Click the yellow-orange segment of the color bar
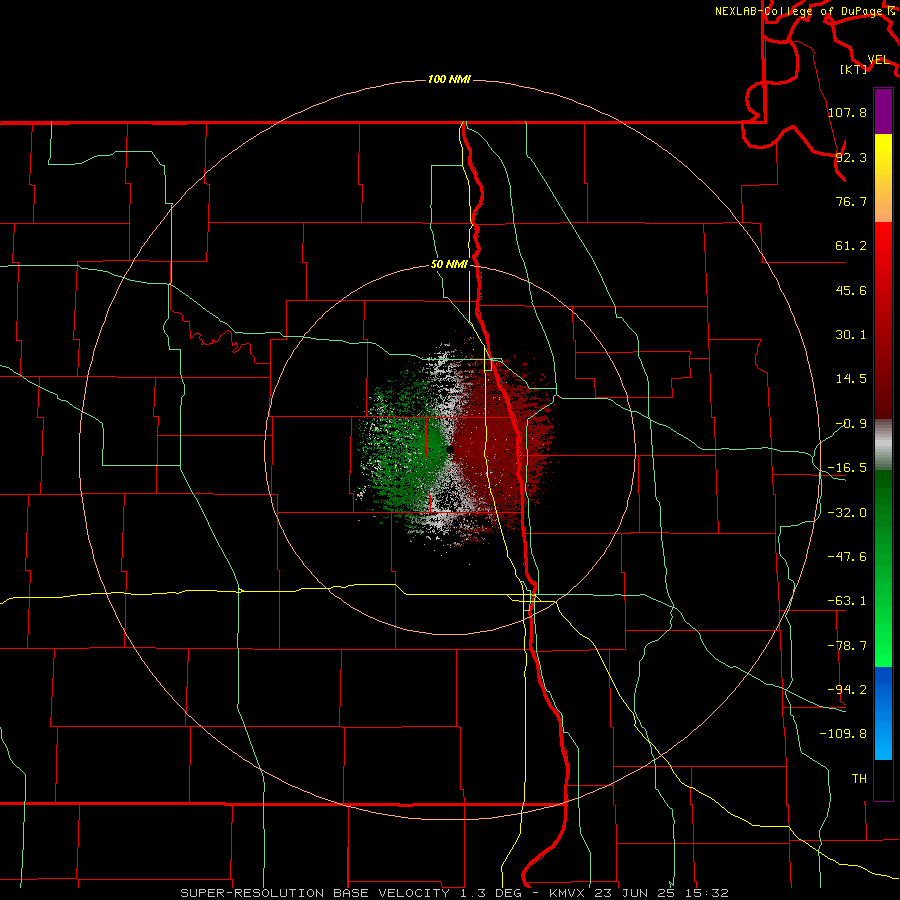The height and width of the screenshot is (900, 900). [883, 178]
